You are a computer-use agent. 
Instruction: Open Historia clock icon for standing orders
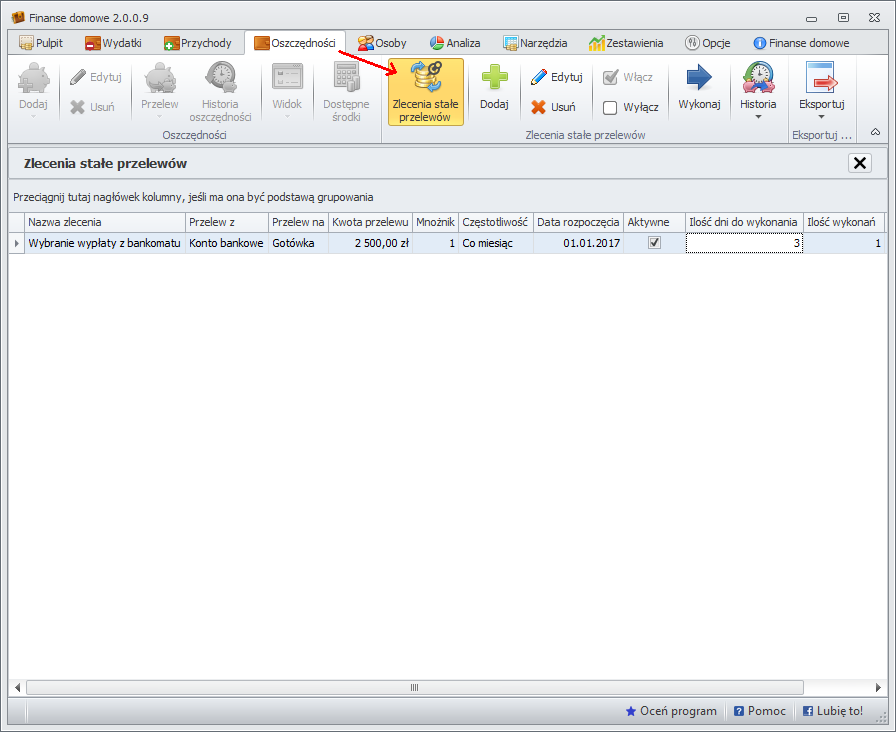coord(757,80)
